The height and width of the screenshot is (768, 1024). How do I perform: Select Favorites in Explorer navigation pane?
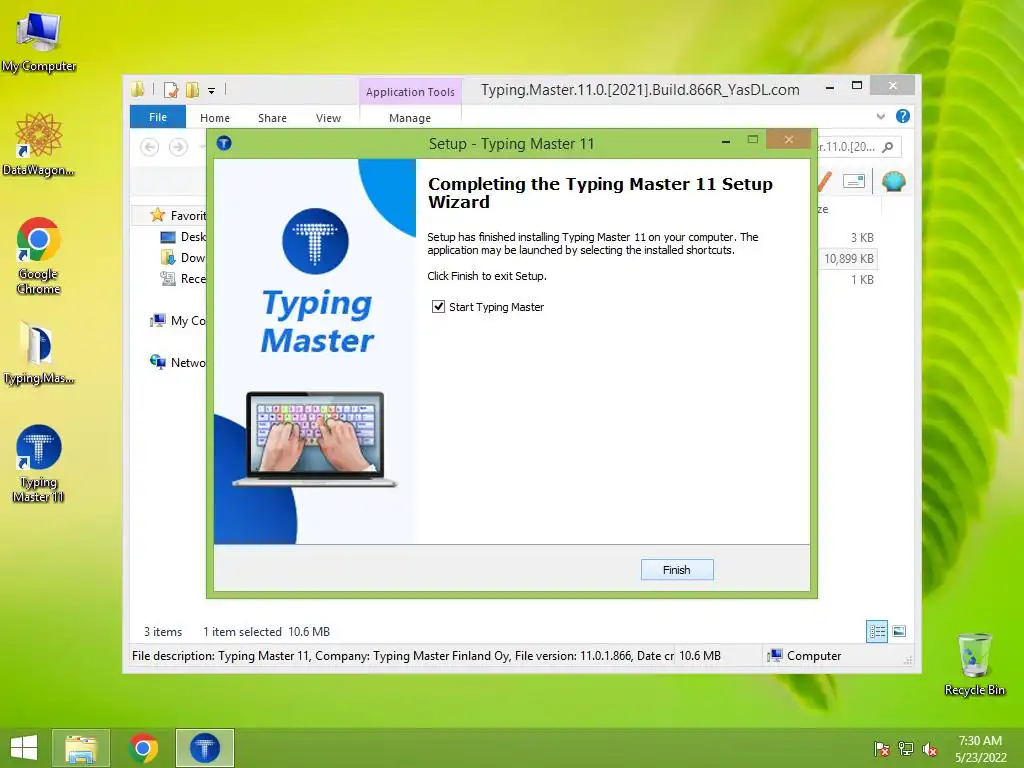[x=178, y=215]
